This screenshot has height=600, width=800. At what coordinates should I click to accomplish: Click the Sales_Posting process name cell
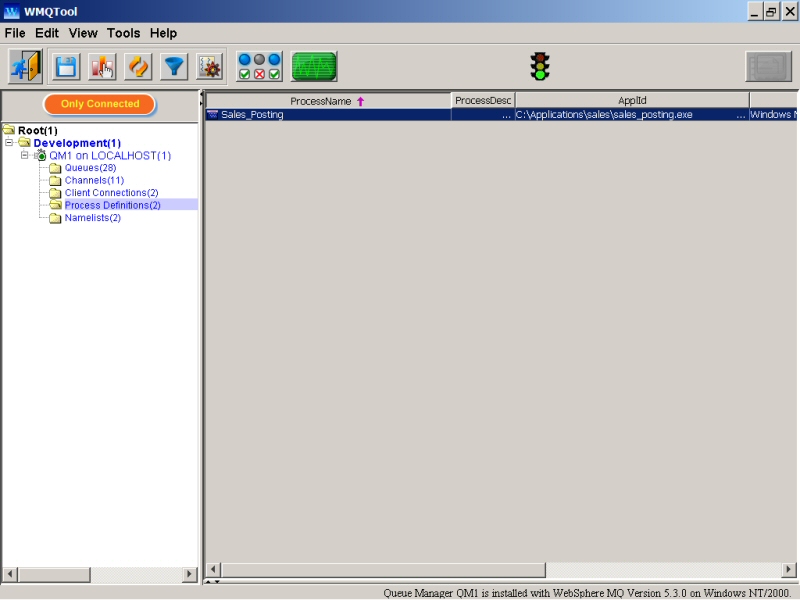coord(328,115)
